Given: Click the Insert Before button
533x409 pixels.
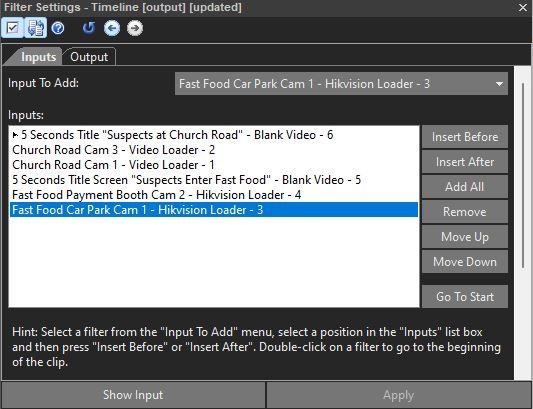Looking at the screenshot, I should click(465, 137).
